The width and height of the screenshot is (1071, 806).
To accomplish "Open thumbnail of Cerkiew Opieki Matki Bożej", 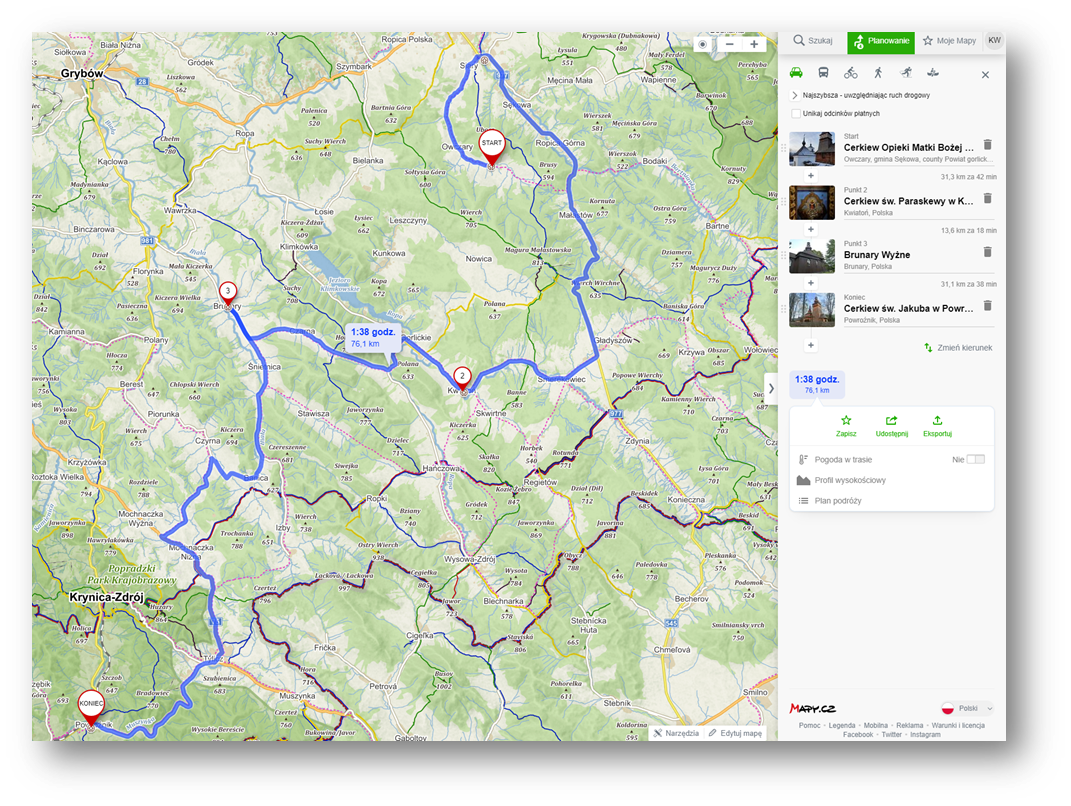I will pos(811,149).
